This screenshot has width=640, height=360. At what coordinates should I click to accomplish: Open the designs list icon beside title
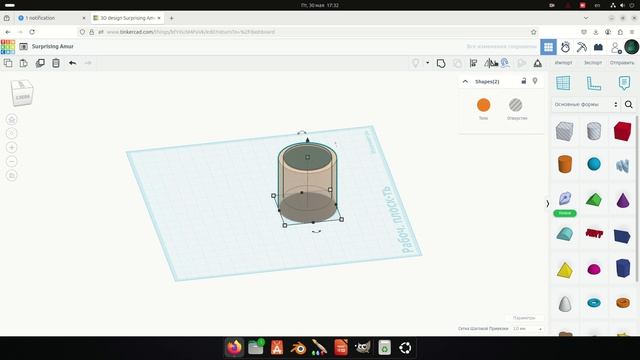(x=24, y=47)
